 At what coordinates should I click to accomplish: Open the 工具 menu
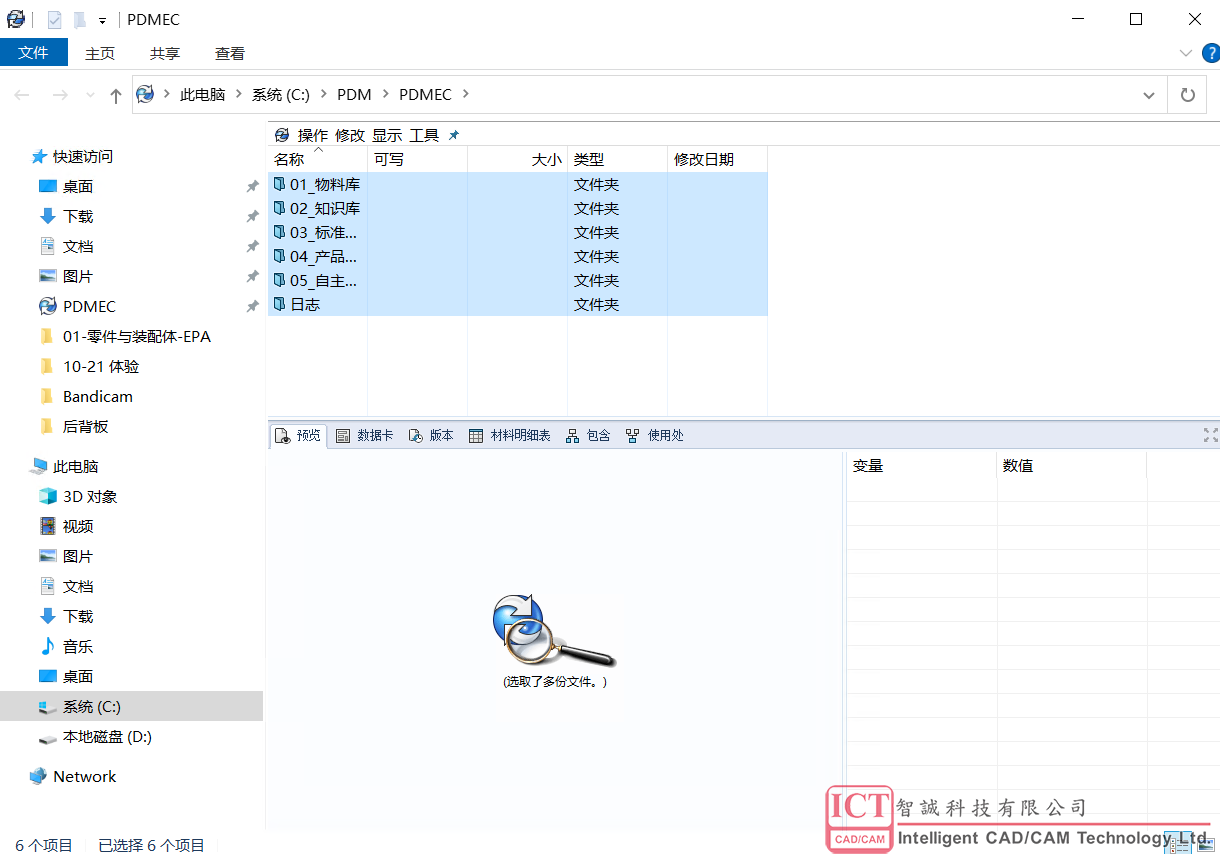[424, 135]
